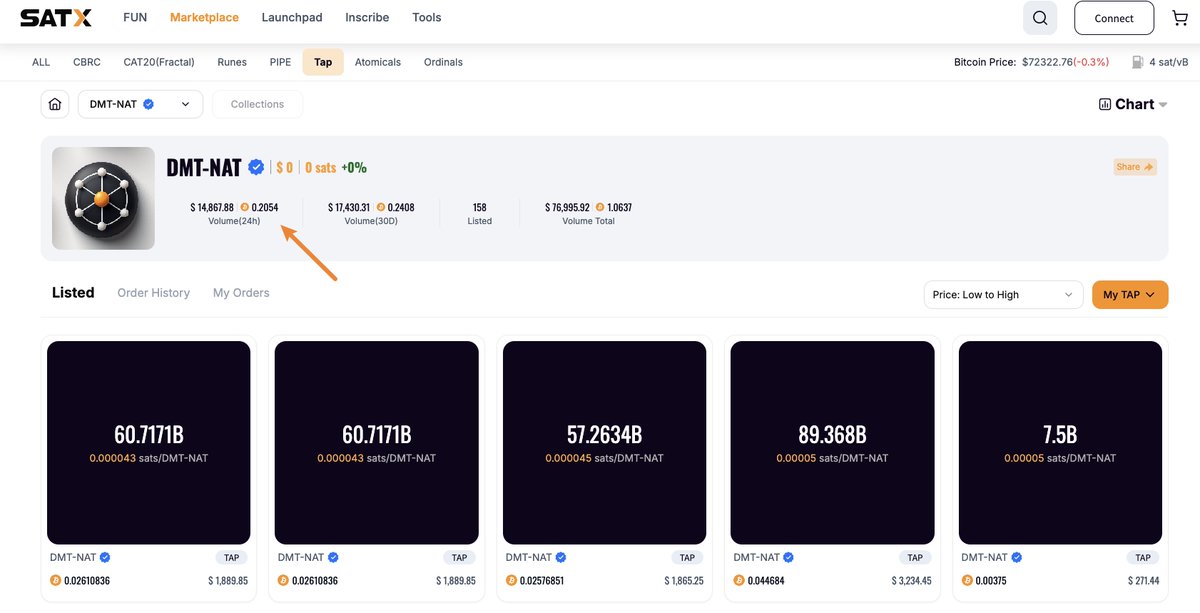Click Bitcoin icon next to 1.0637
The width and height of the screenshot is (1200, 613).
tap(598, 208)
